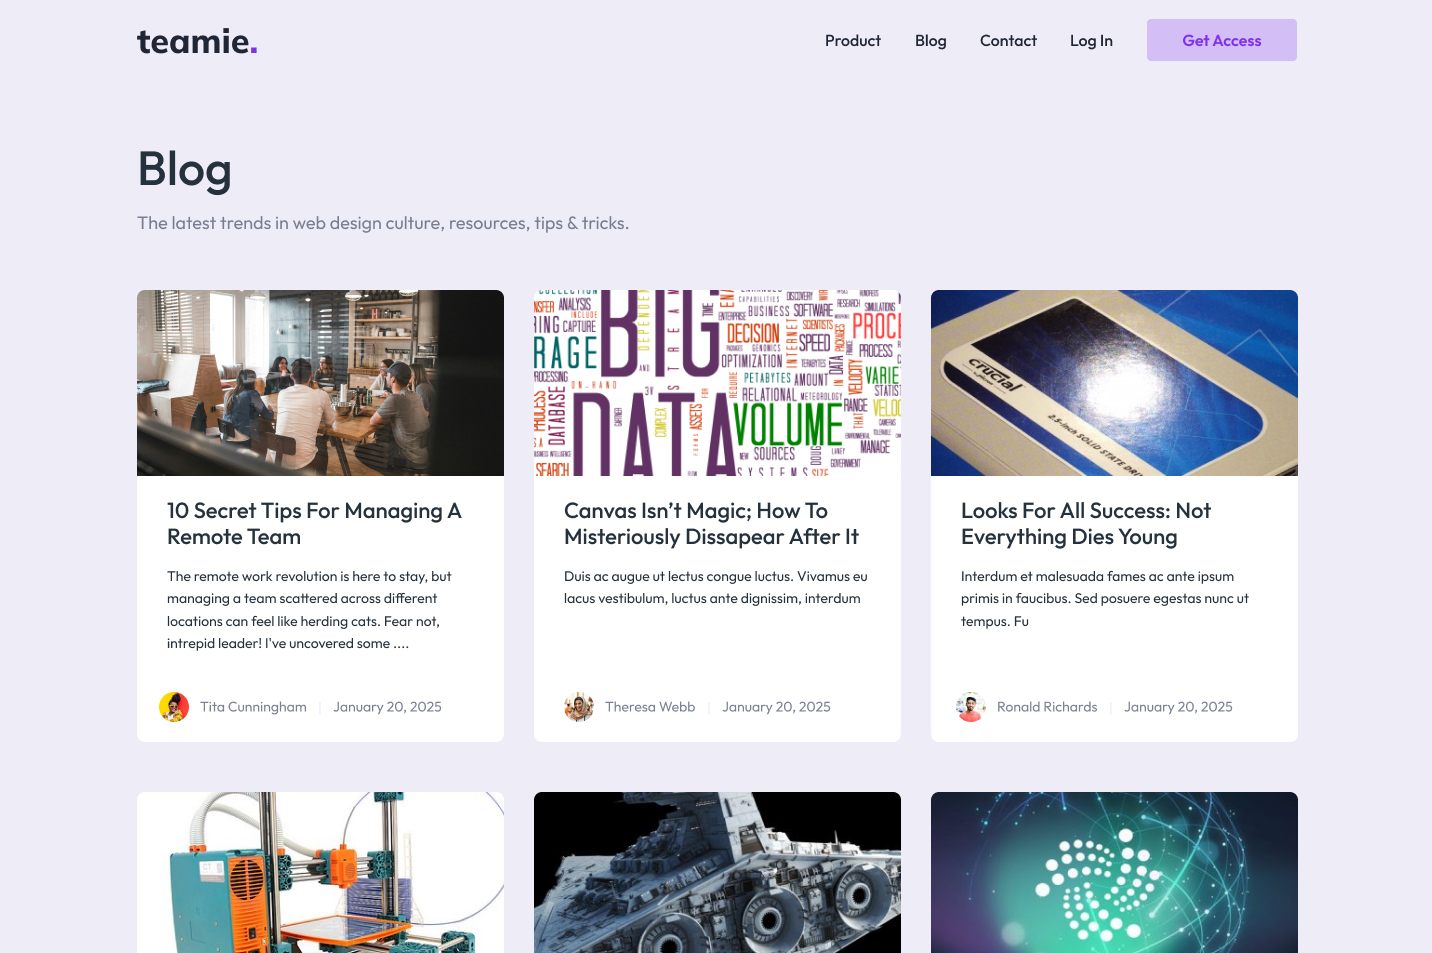
Task: Read '10 Secret Tips For Managing A Remote Team'
Action: point(314,524)
